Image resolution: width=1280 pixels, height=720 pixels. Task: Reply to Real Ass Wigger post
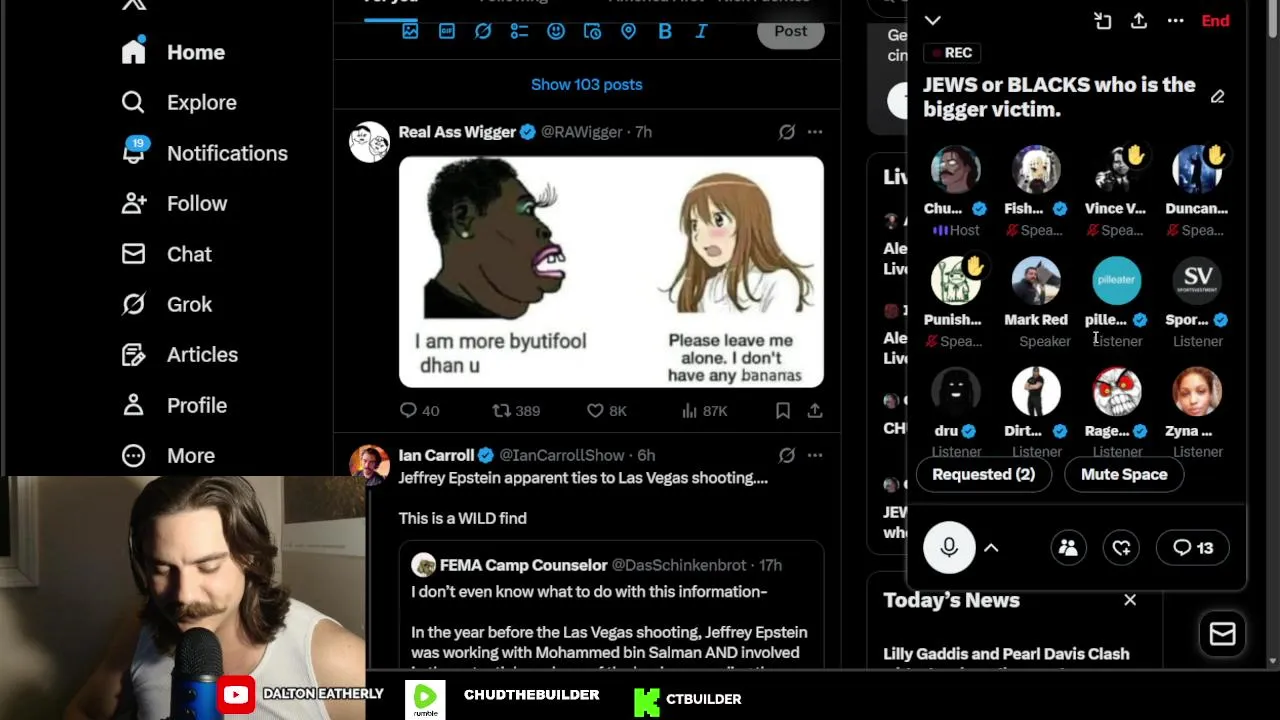point(419,410)
